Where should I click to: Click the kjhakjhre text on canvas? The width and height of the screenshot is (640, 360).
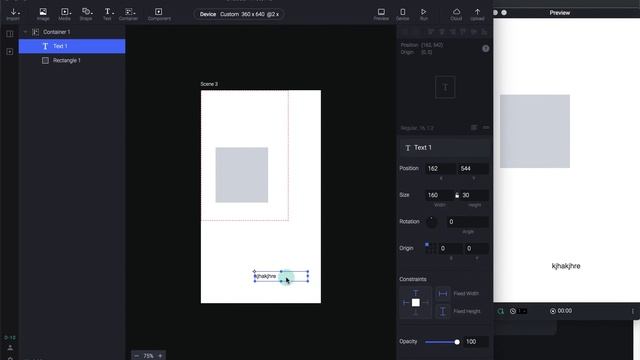click(x=266, y=276)
